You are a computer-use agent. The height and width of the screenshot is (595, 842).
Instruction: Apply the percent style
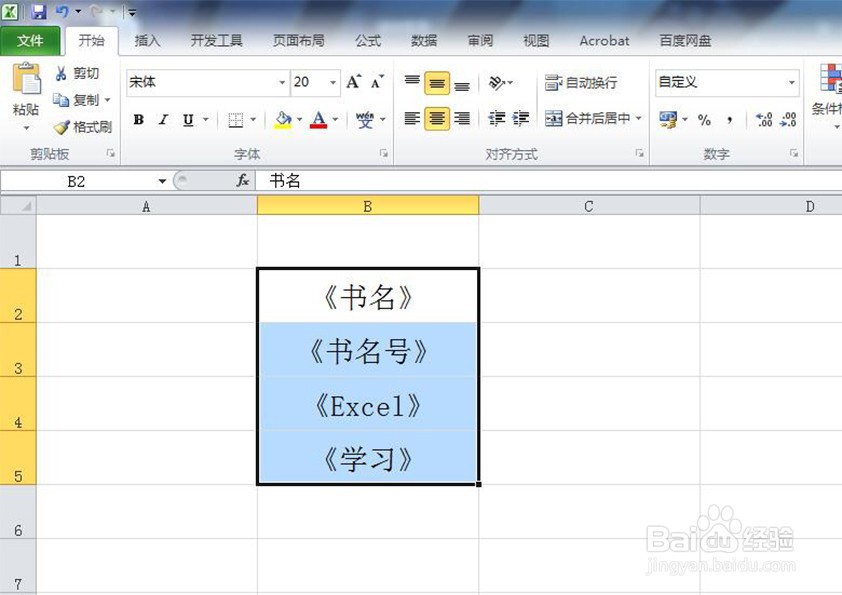pyautogui.click(x=705, y=120)
